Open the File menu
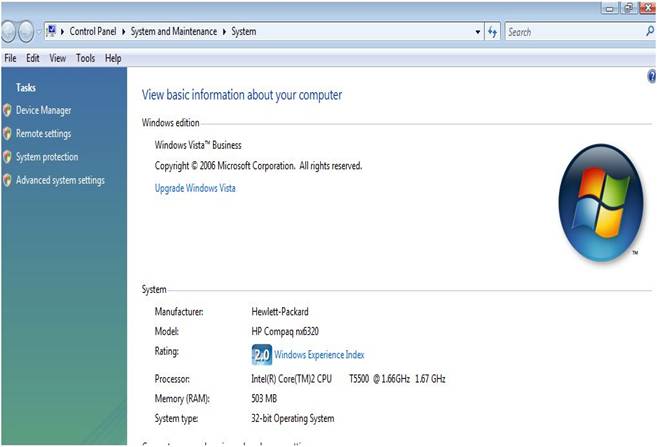This screenshot has width=657, height=447. (10, 58)
